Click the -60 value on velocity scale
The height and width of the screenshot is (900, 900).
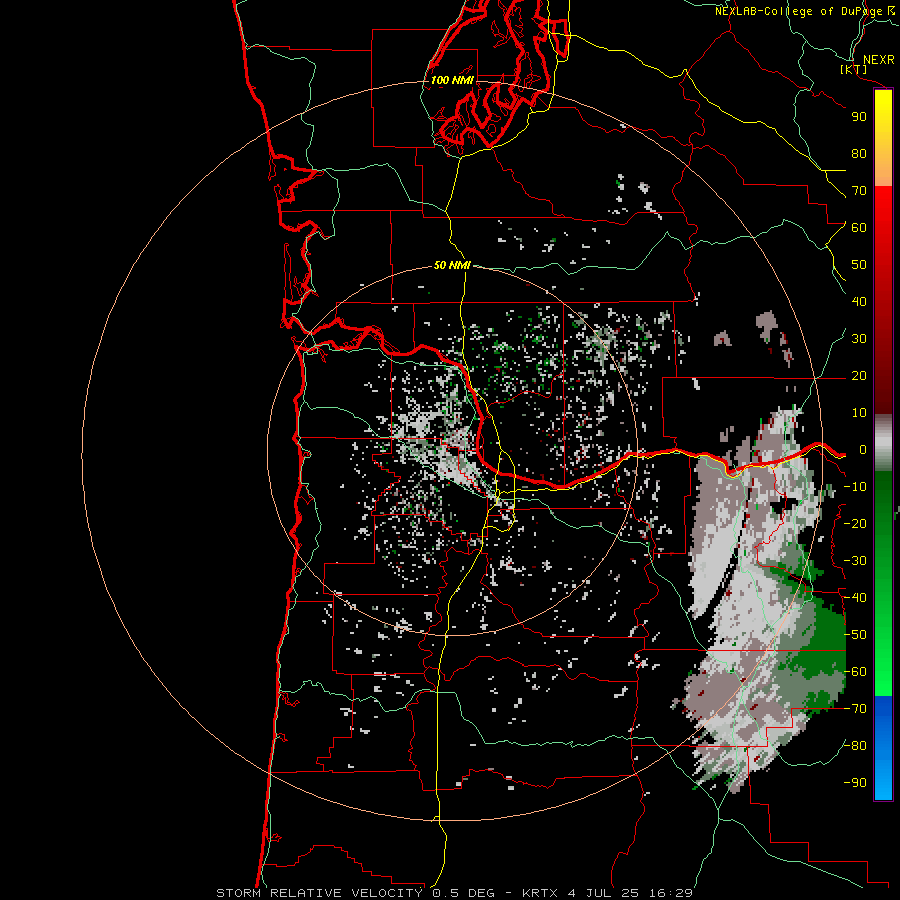pos(855,672)
